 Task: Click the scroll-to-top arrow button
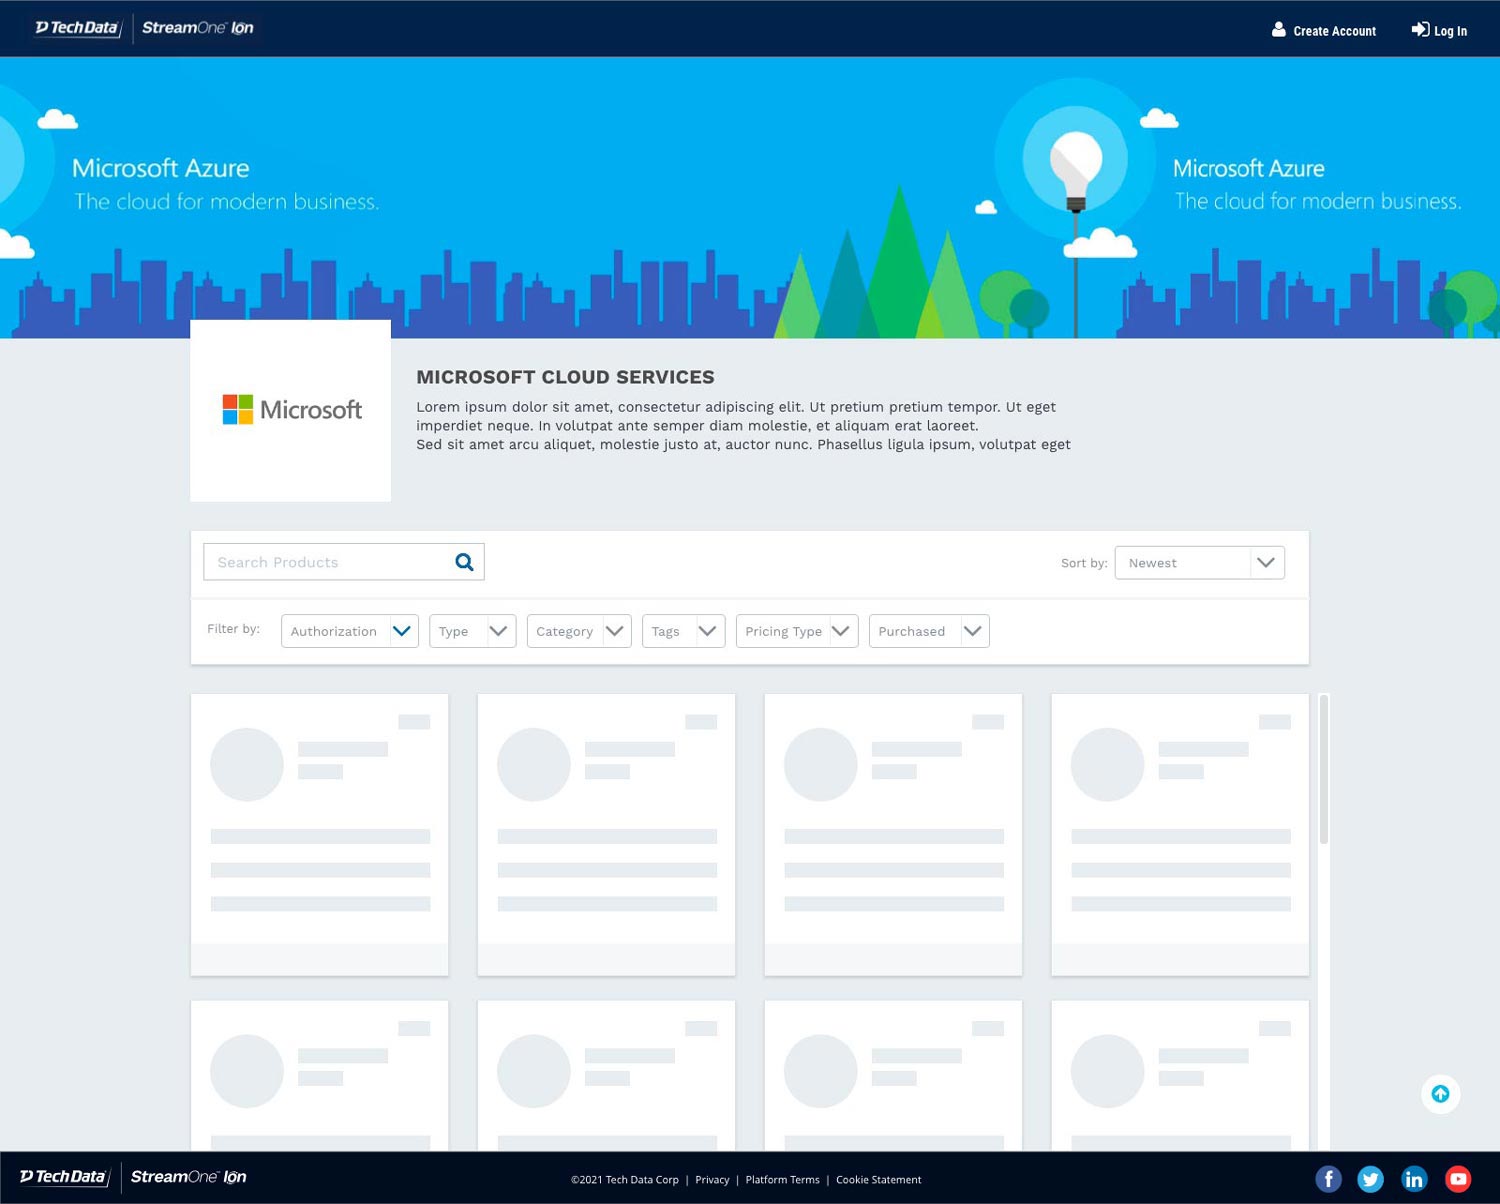[1440, 1094]
